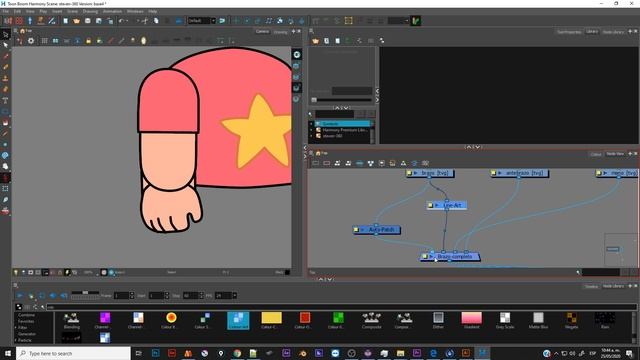Image resolution: width=640 pixels, height=360 pixels.
Task: Click the Composite node icon in Node View toolbar
Action: [370, 163]
